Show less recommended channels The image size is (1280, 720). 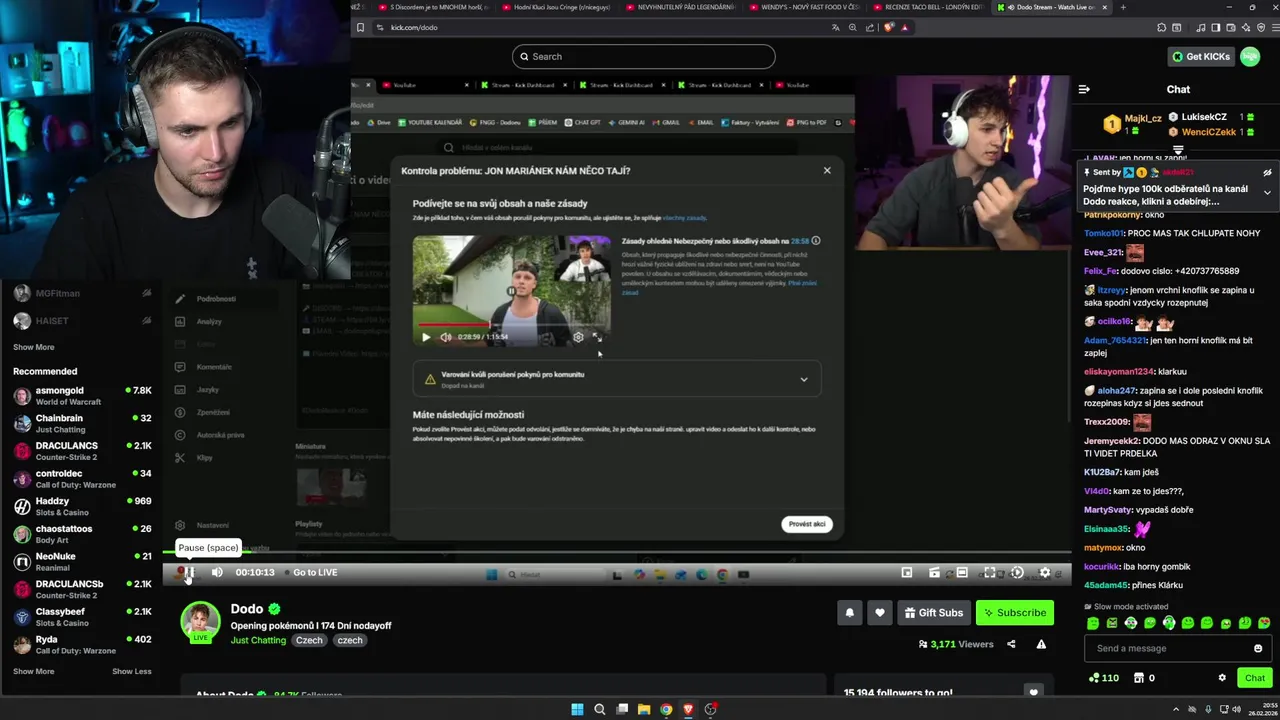coord(132,671)
